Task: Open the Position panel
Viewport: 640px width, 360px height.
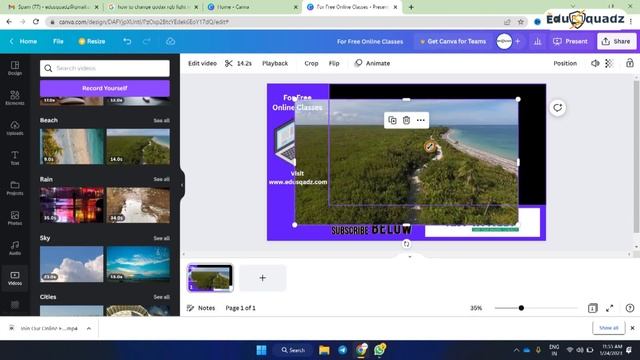Action: pos(565,63)
